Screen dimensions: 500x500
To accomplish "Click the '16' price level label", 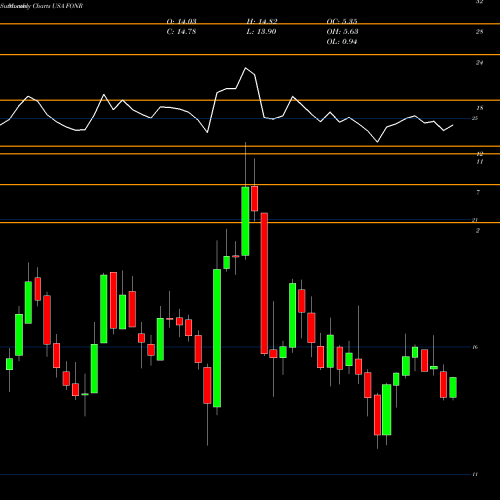I will (x=475, y=347).
